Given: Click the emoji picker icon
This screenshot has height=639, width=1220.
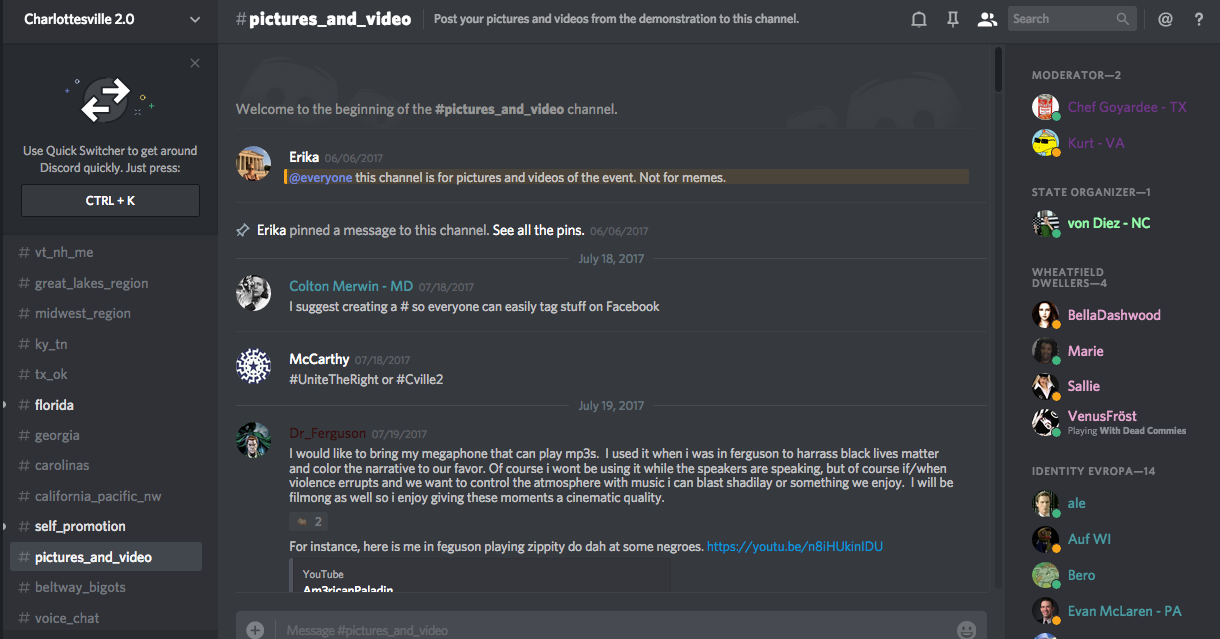Looking at the screenshot, I should click(x=966, y=630).
